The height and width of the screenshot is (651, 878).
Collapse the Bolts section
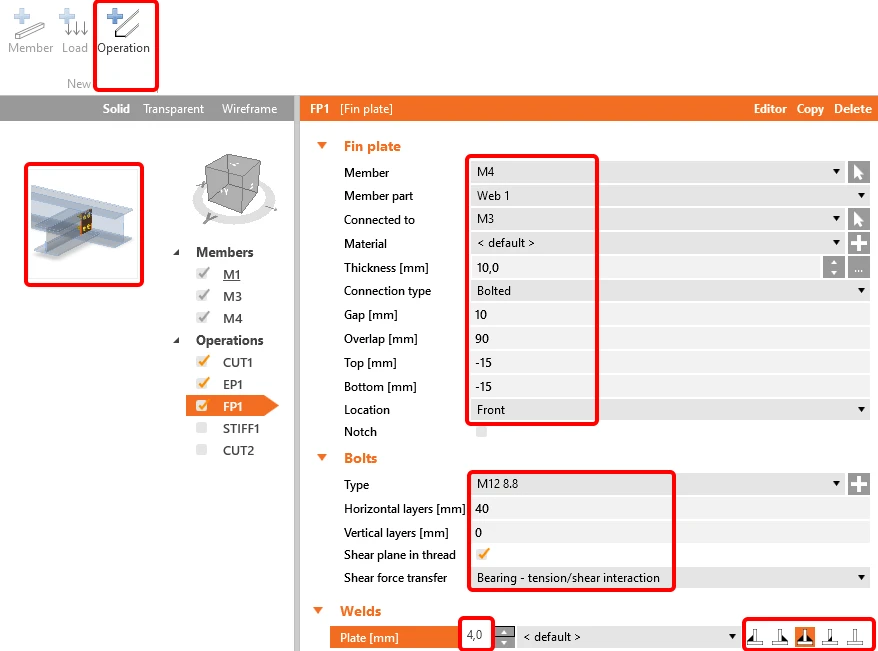(x=322, y=457)
